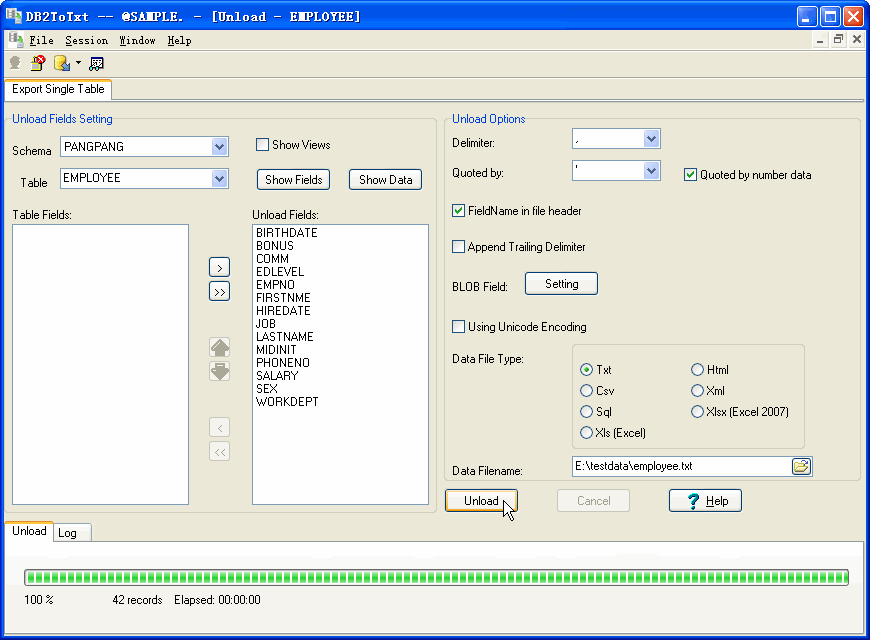The image size is (870, 640).
Task: Click the connect session toolbar icon
Action: point(15,63)
